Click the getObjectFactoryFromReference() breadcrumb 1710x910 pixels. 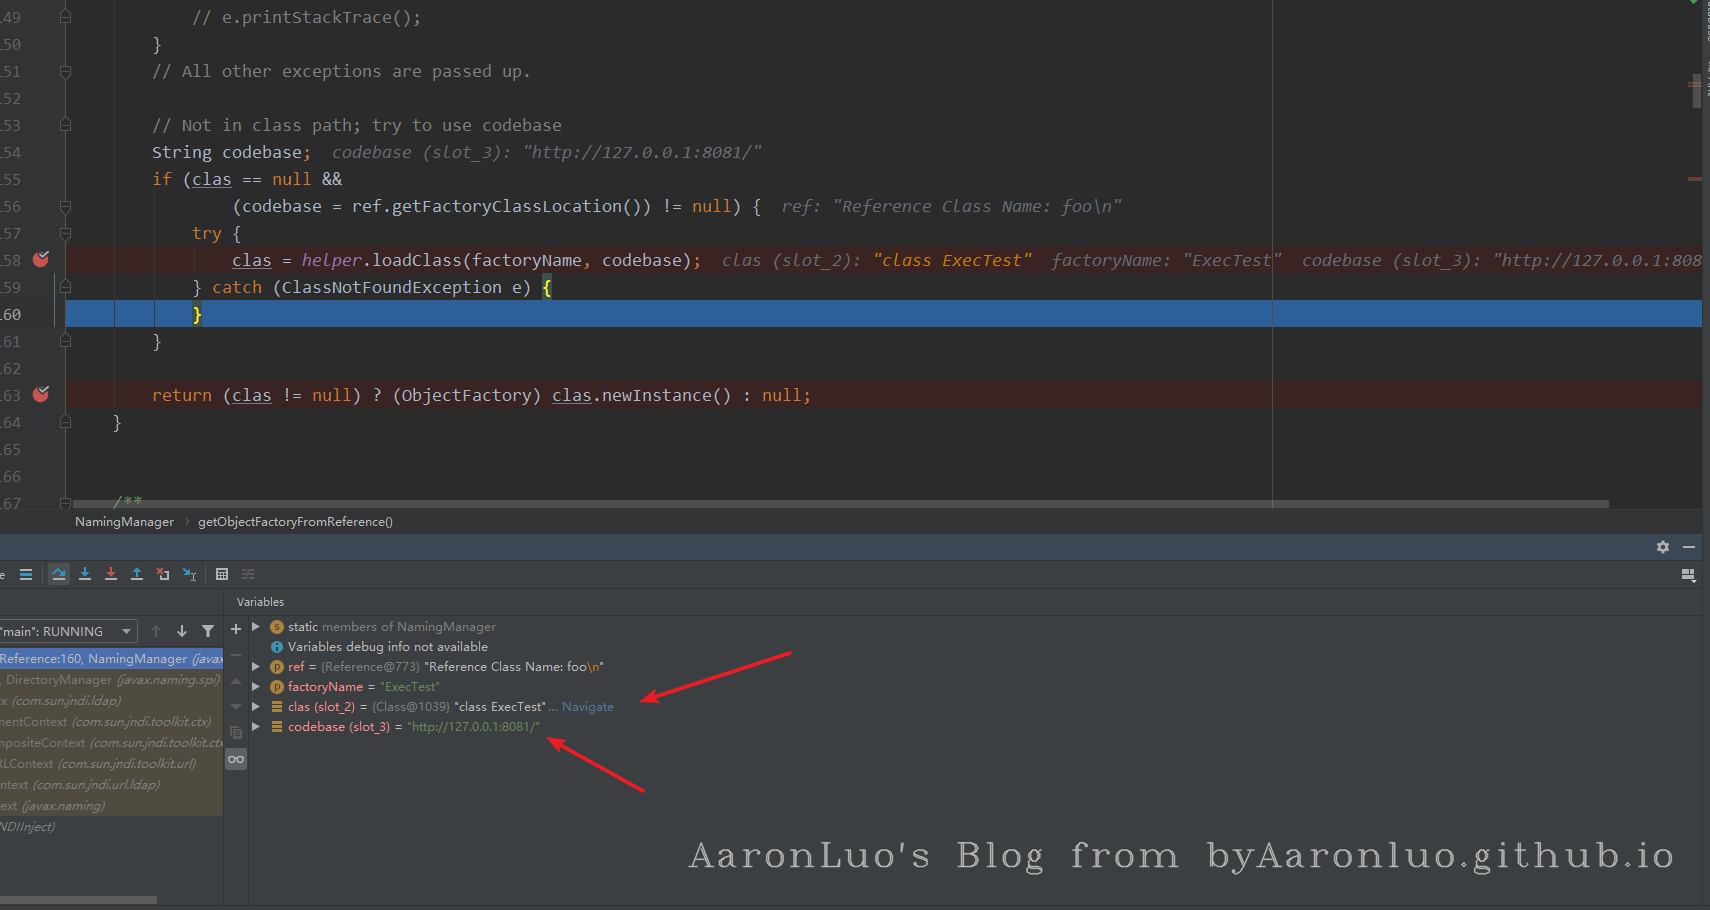click(295, 522)
